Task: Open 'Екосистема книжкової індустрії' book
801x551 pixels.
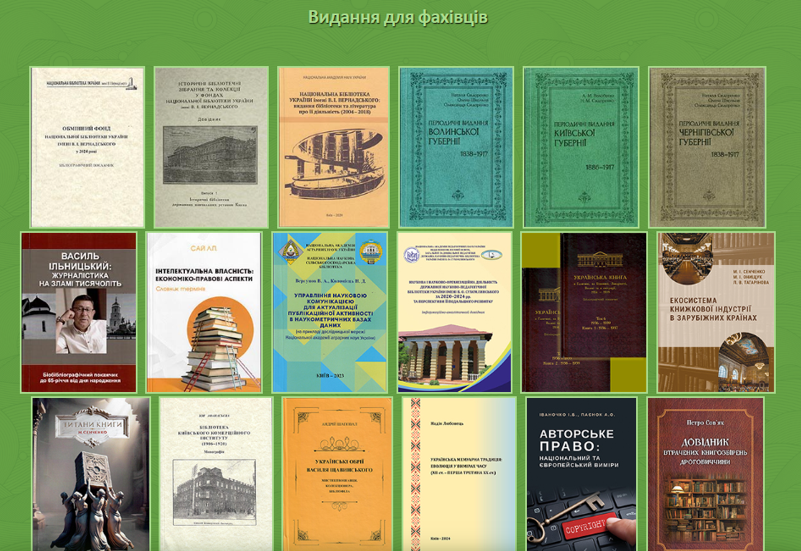Action: (x=714, y=312)
